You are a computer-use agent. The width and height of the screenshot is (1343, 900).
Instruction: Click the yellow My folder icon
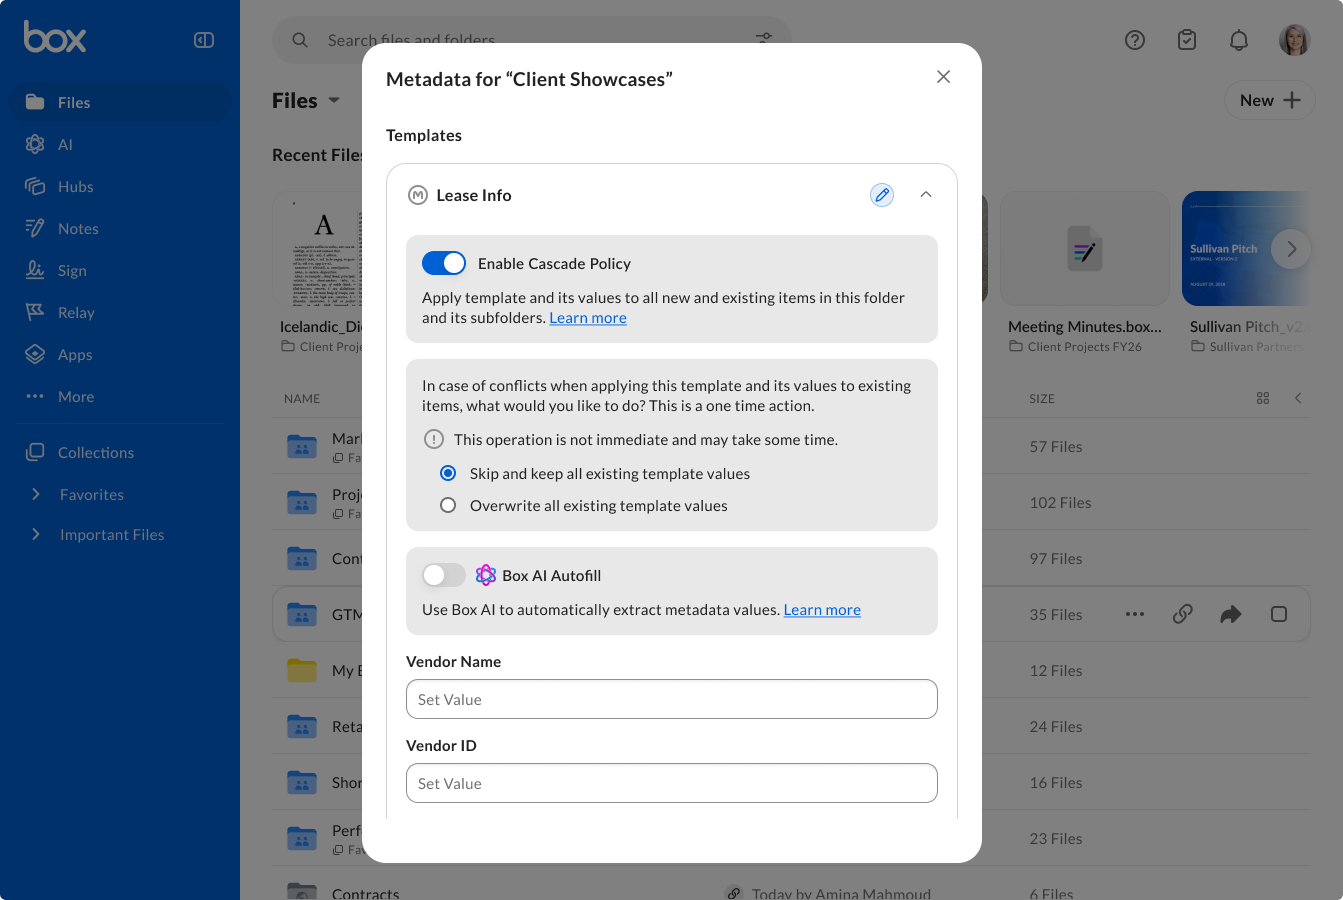(x=302, y=670)
